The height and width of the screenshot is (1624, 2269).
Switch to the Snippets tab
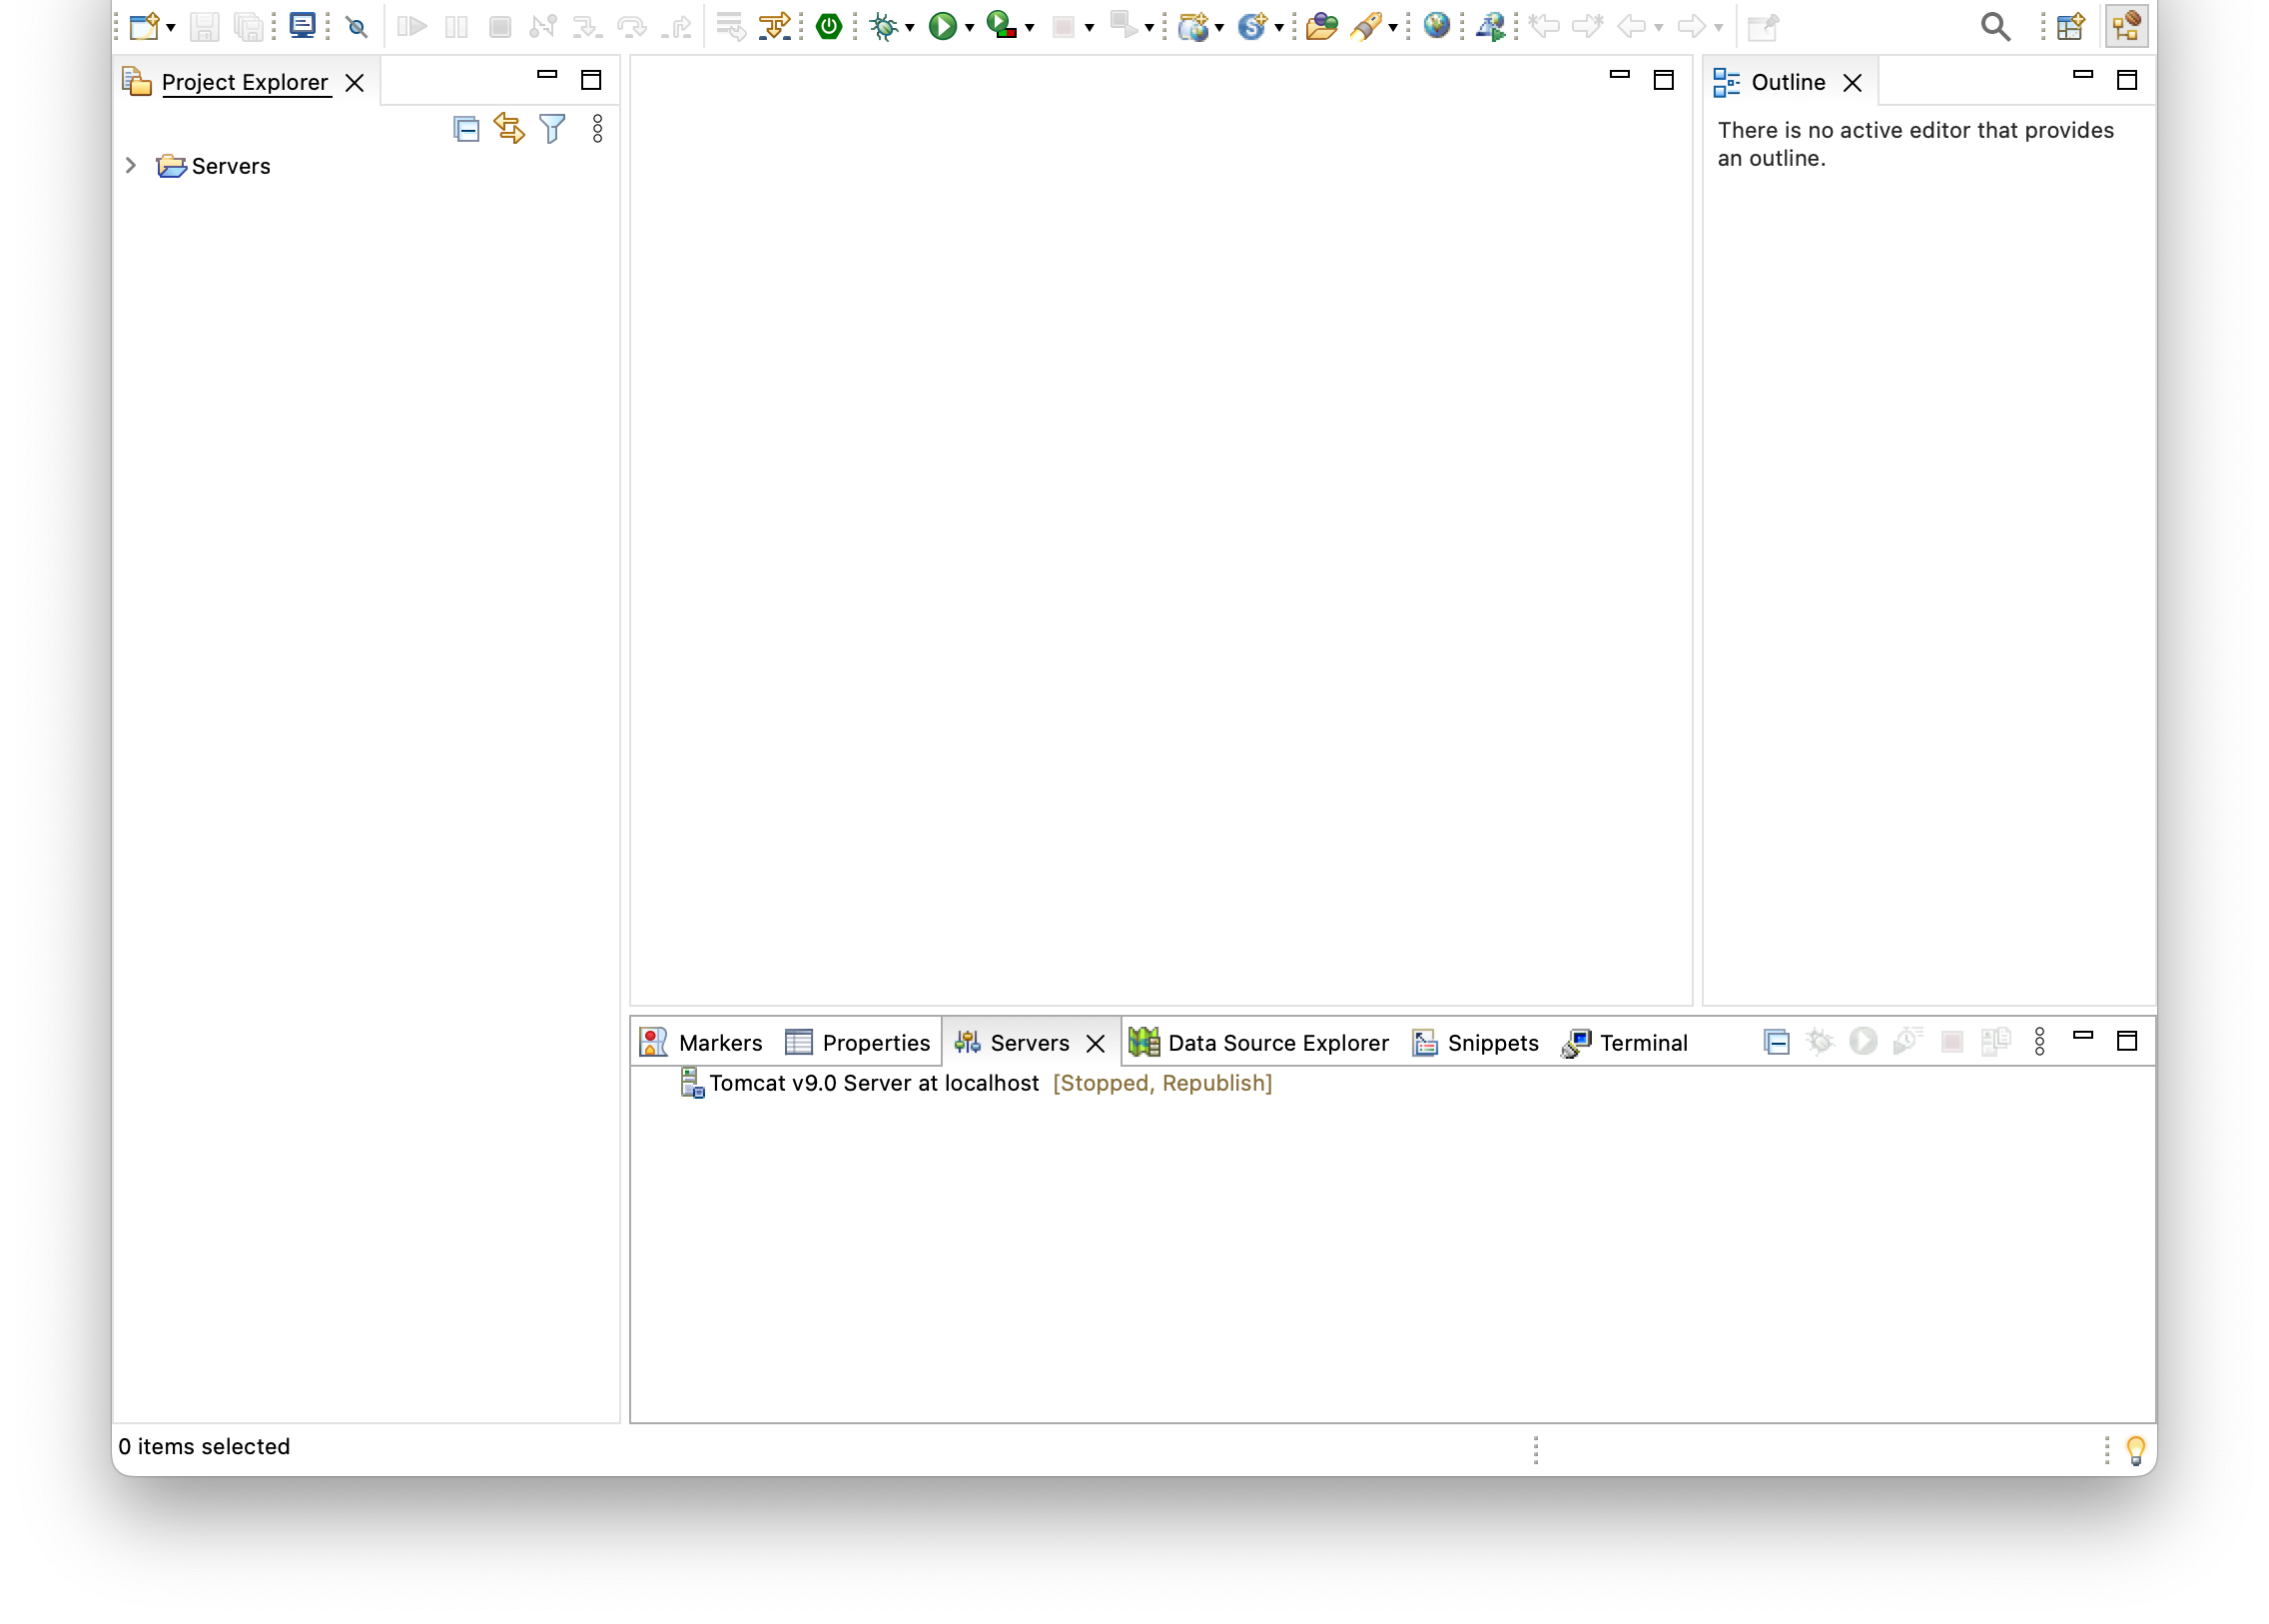pos(1475,1042)
